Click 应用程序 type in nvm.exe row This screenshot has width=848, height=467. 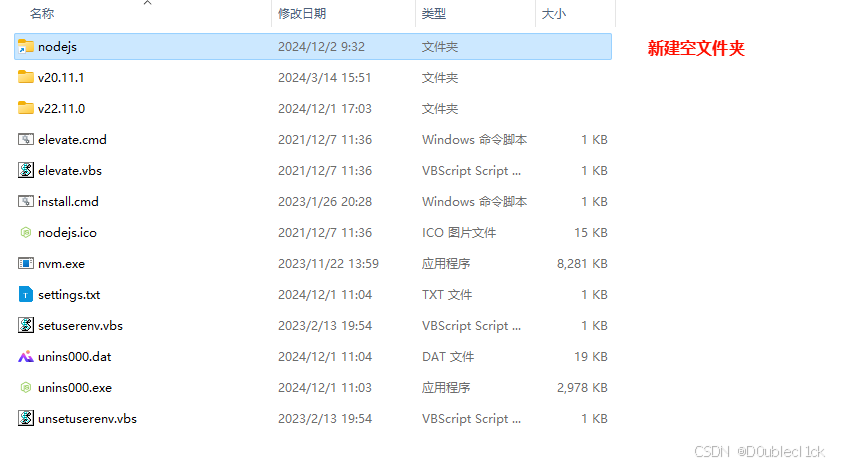[x=446, y=264]
